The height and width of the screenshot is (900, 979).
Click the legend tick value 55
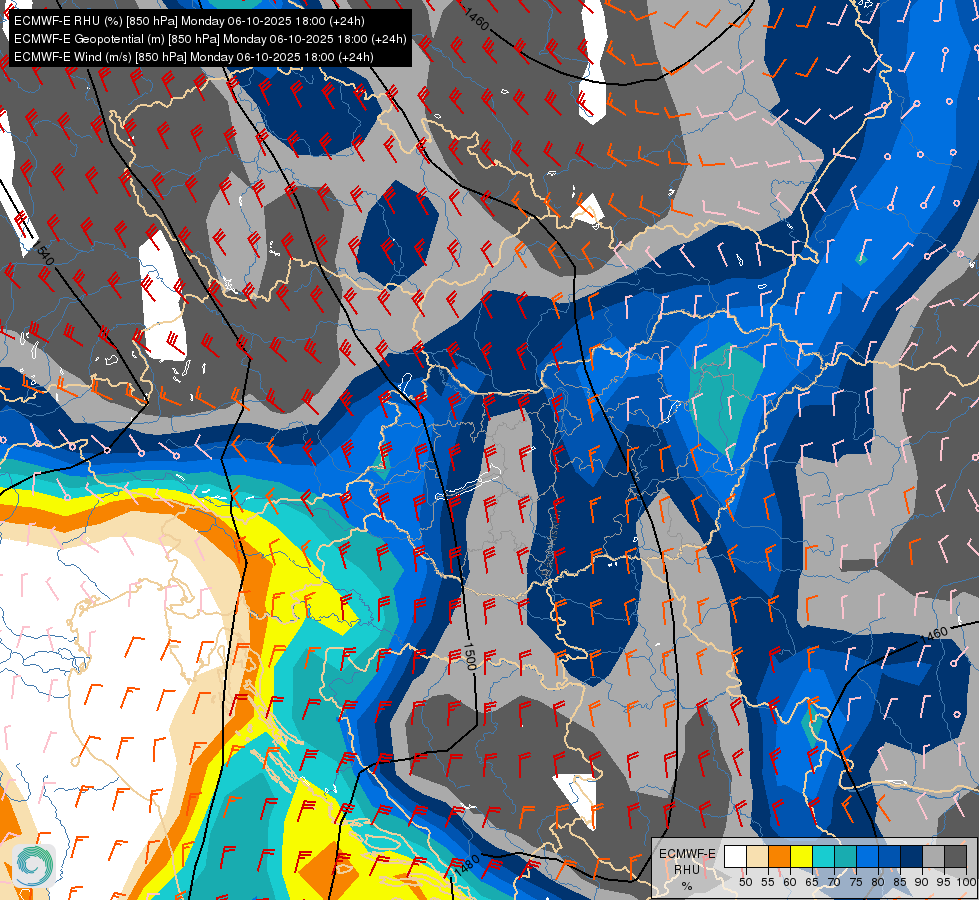click(x=768, y=882)
